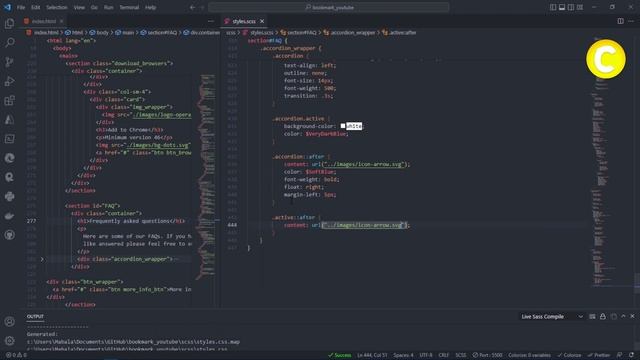Screen dimensions: 640x360
Task: Open the Go menu
Action: coord(94,7)
